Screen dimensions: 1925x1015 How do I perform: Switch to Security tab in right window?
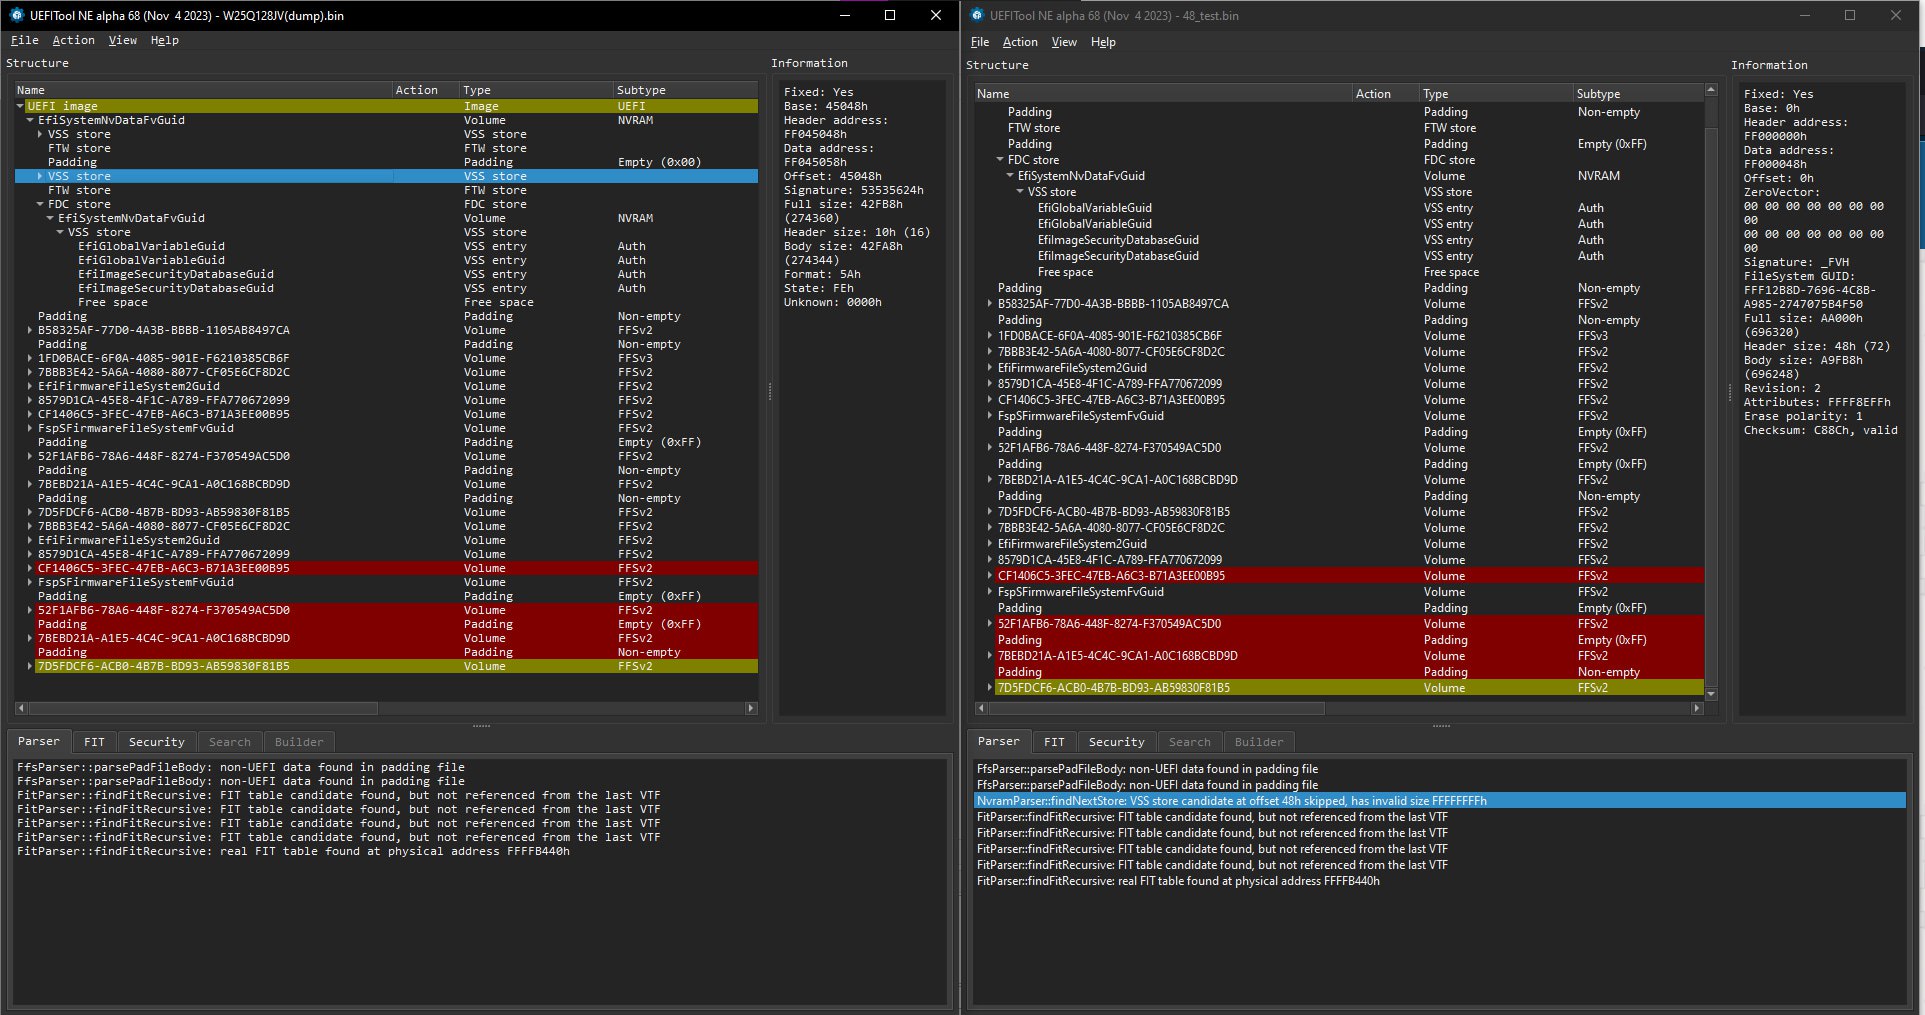point(1116,742)
